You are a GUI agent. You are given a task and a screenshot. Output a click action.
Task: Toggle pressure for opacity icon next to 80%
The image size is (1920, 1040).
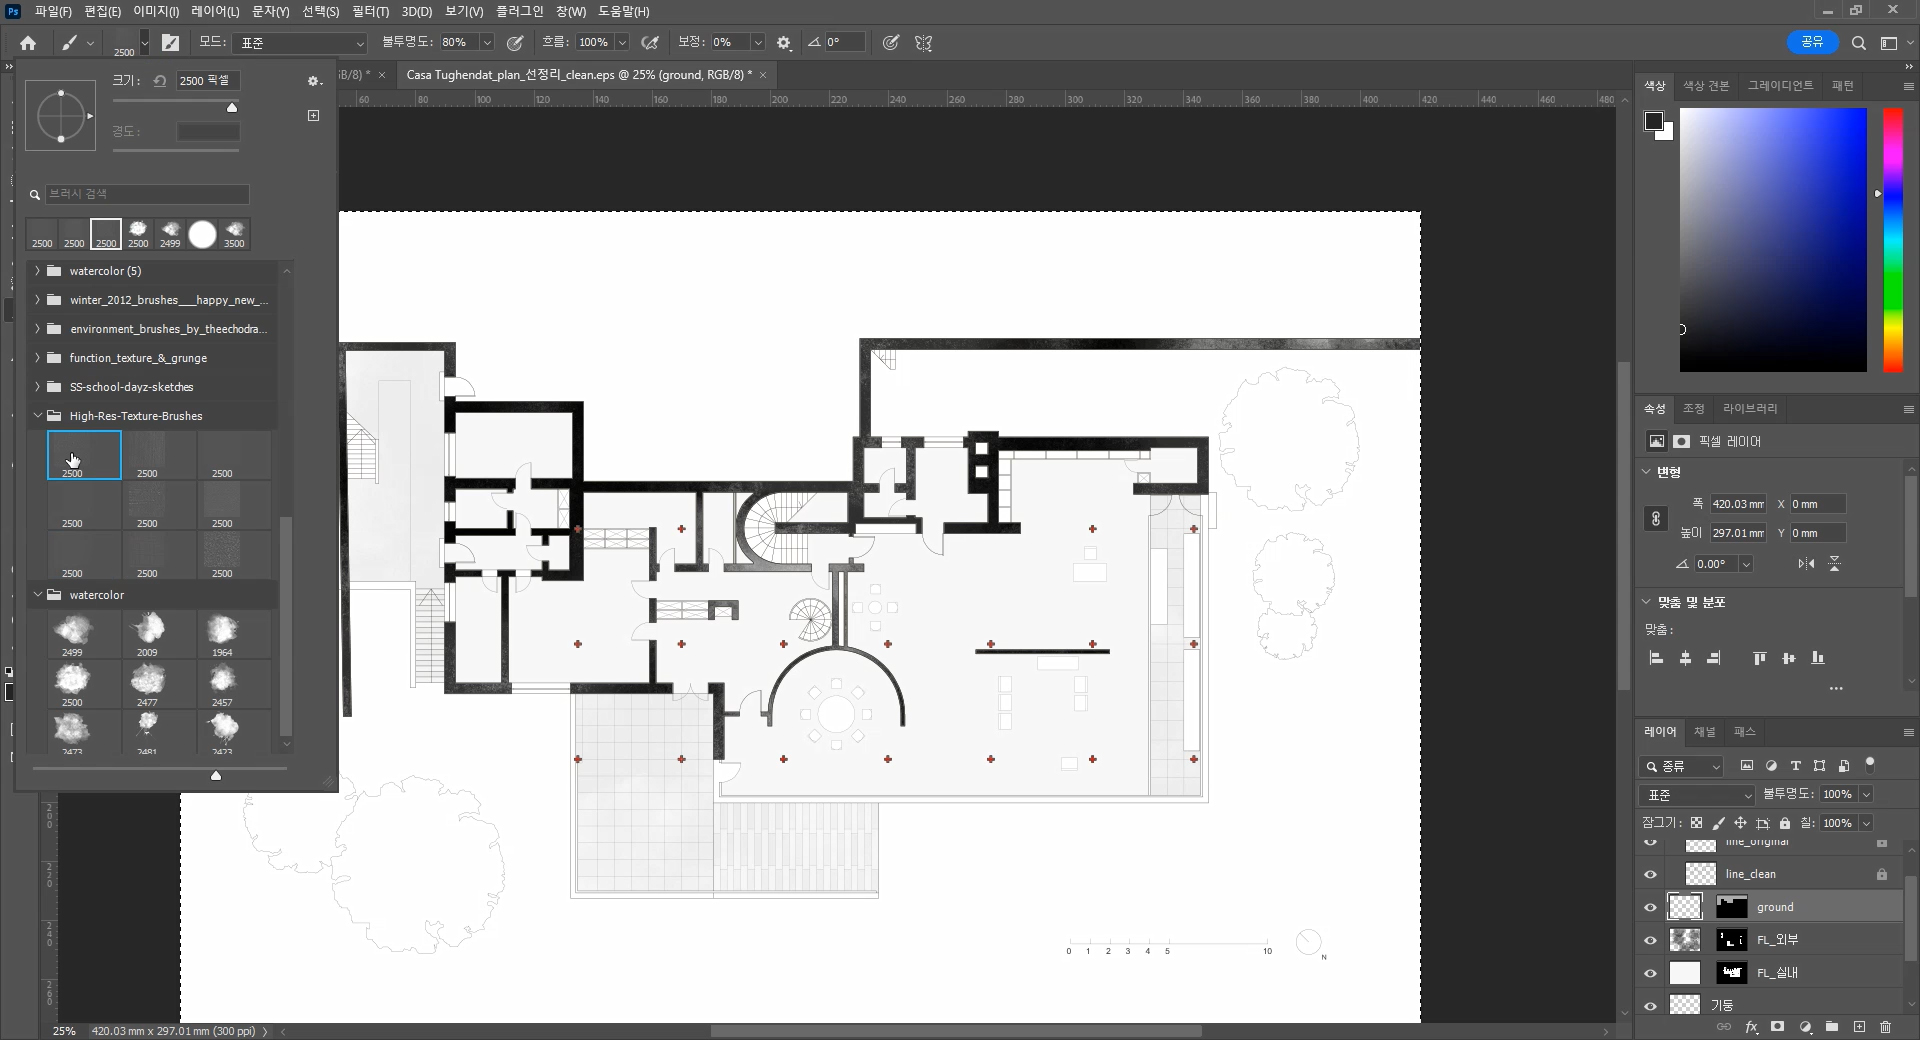[515, 43]
